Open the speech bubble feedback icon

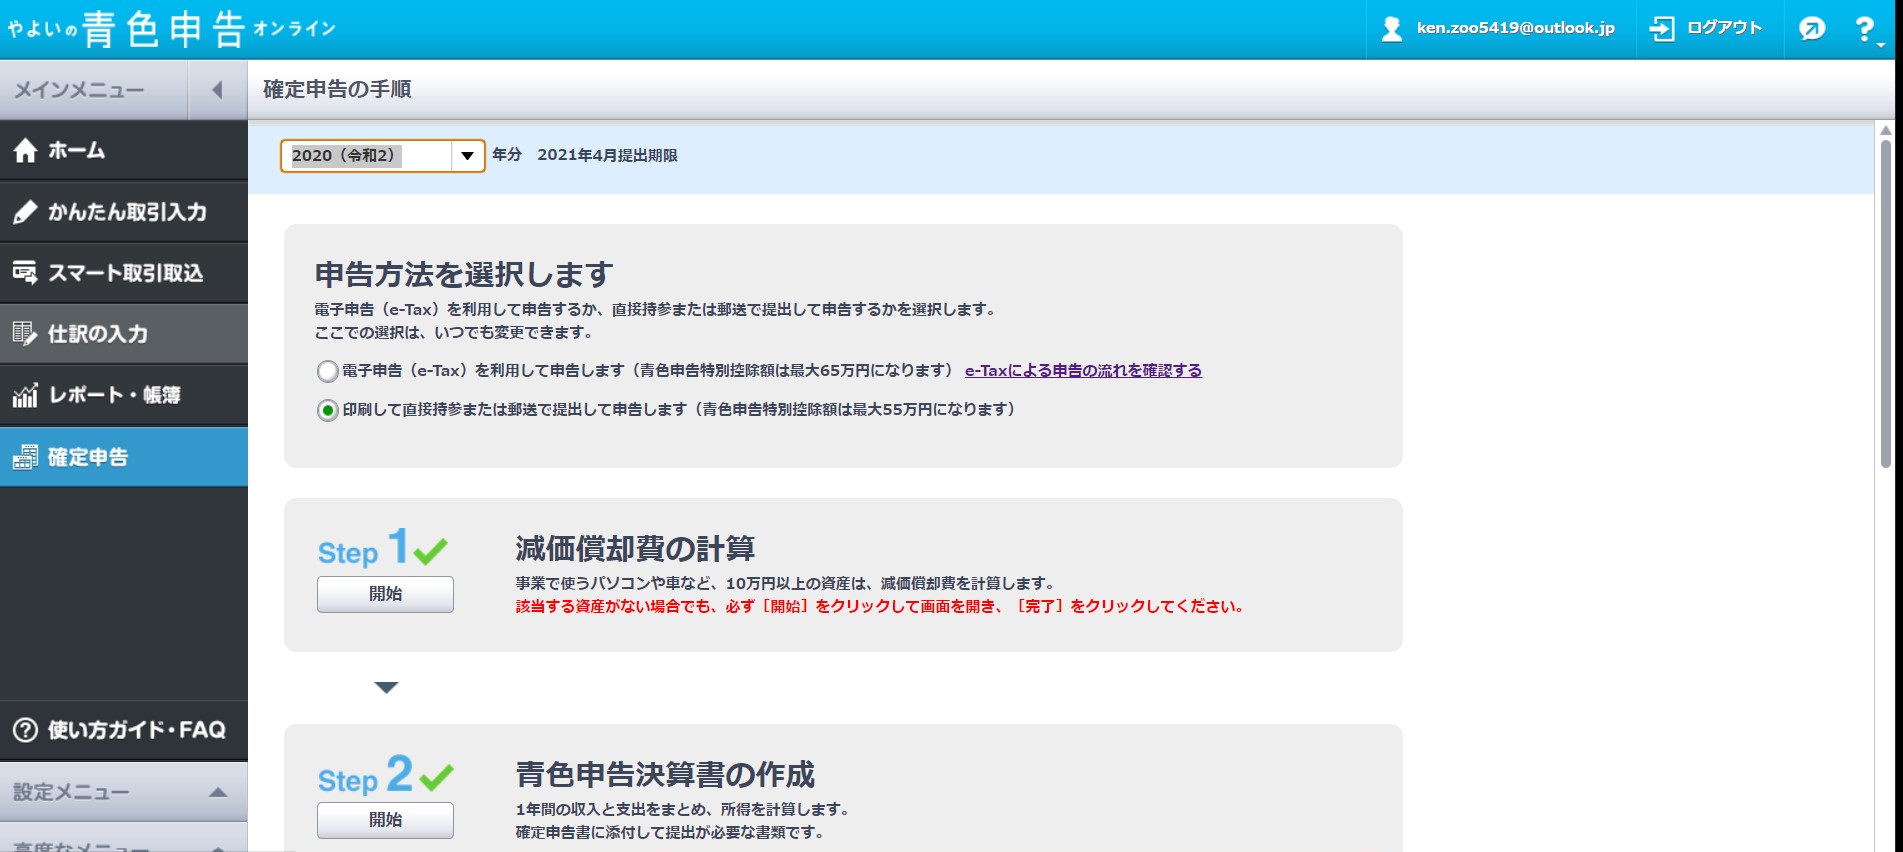coord(1812,29)
